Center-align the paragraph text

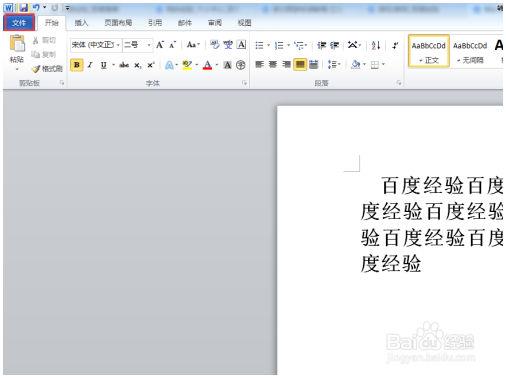click(273, 65)
